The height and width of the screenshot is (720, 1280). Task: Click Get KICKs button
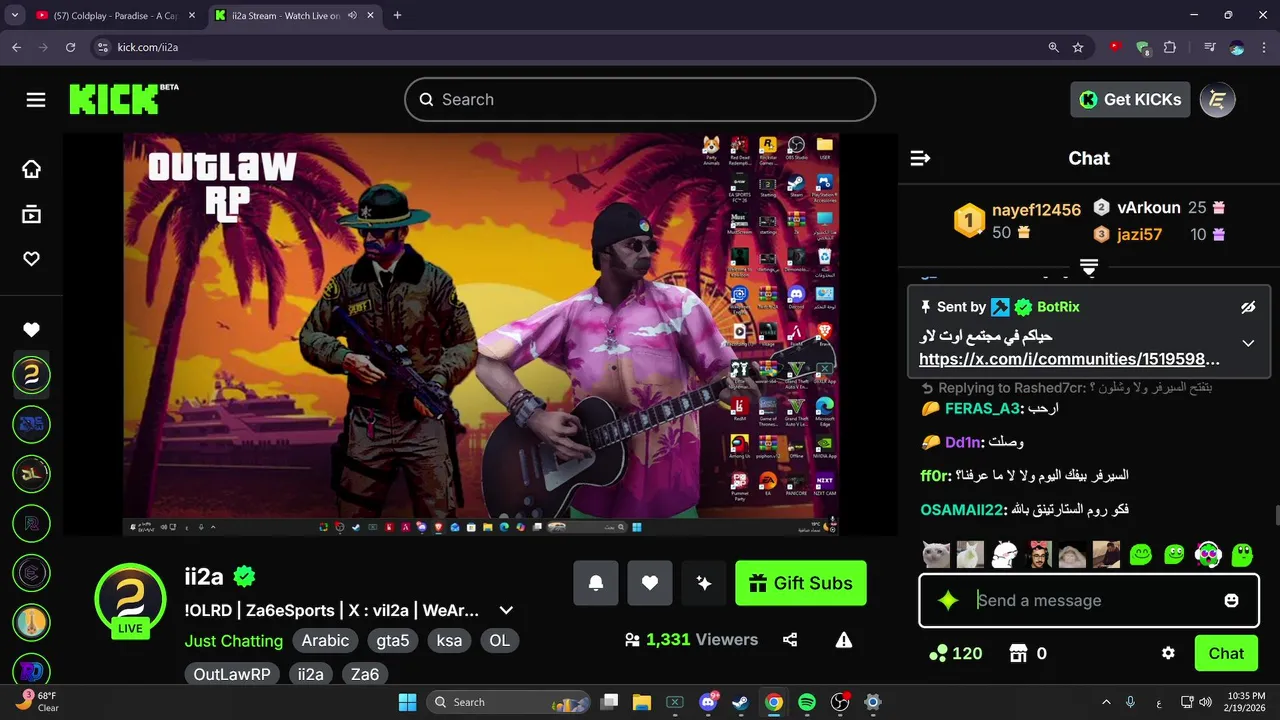tap(1130, 99)
